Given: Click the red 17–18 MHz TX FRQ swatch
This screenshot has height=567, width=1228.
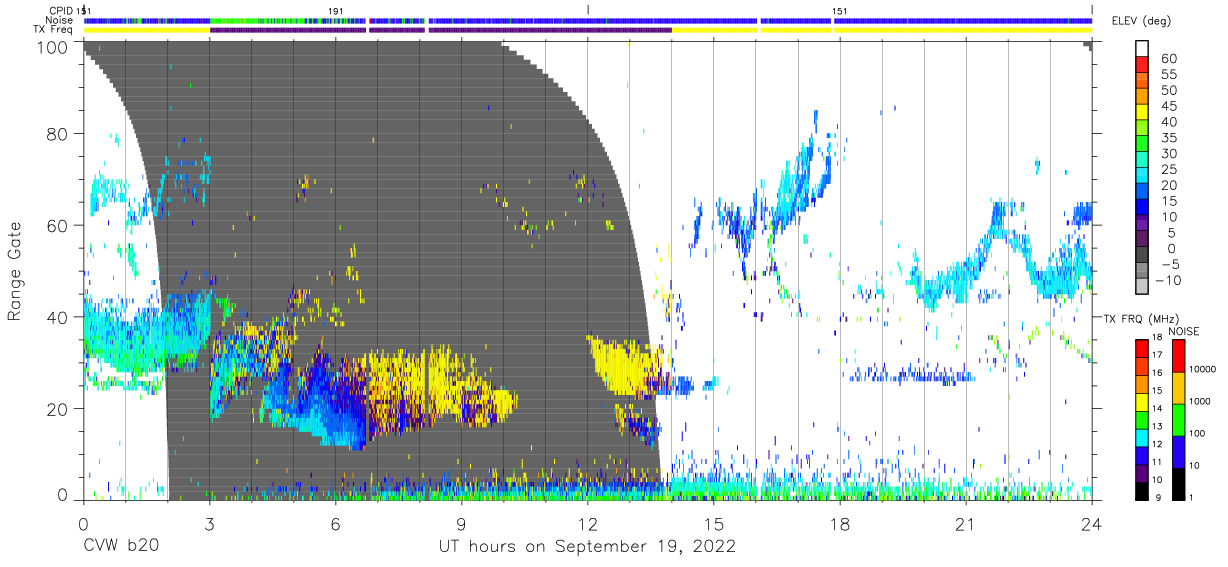Looking at the screenshot, I should point(1144,349).
